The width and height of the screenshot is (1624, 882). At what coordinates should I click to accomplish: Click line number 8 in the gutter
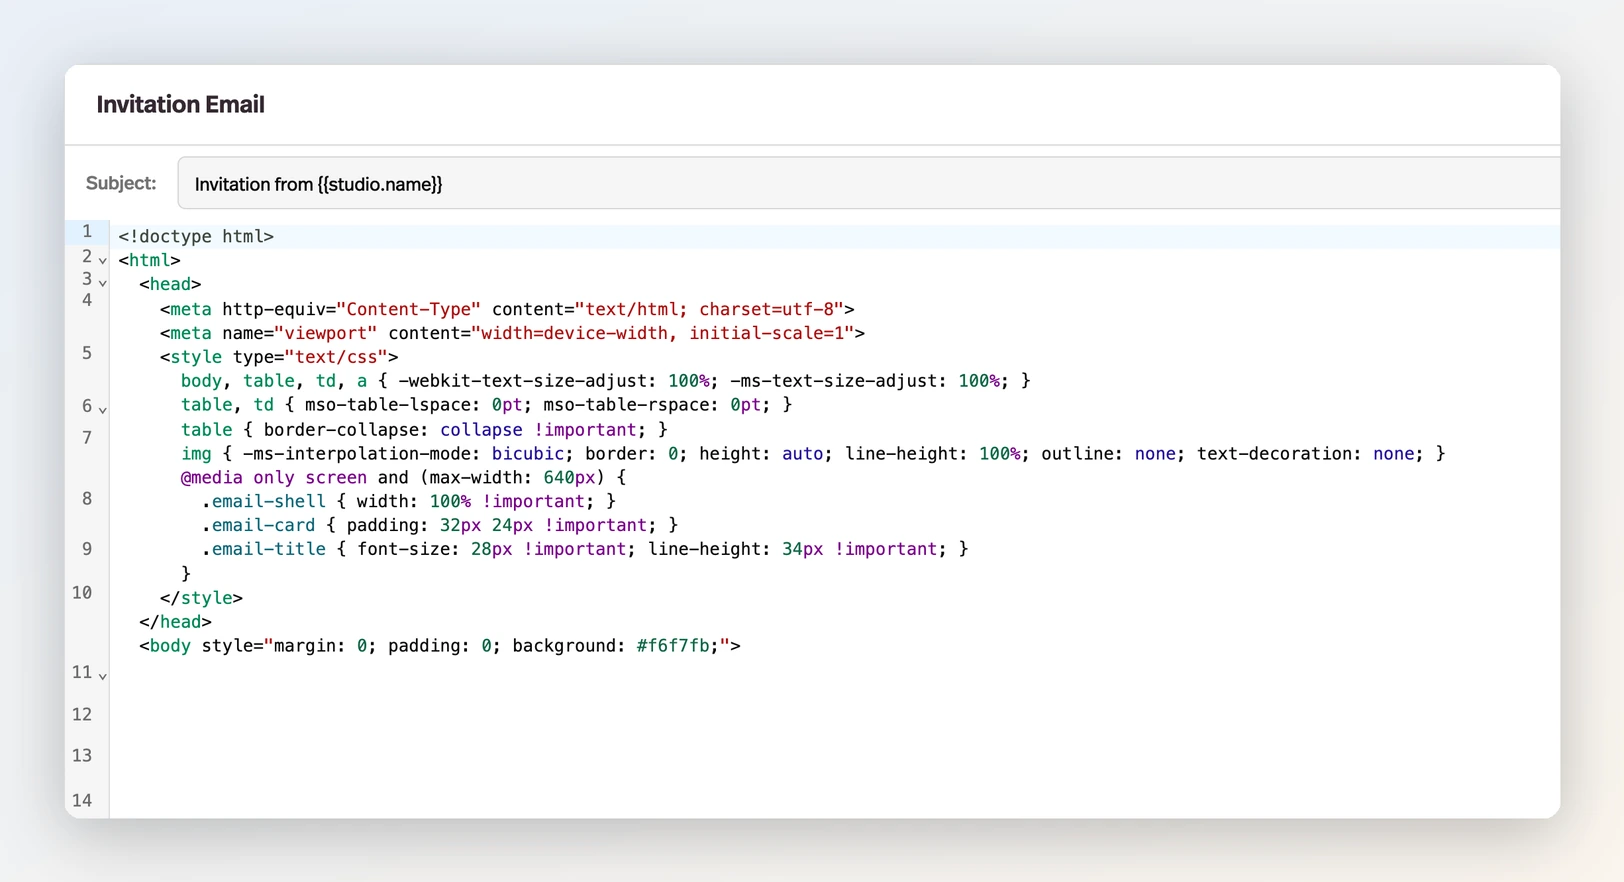87,499
